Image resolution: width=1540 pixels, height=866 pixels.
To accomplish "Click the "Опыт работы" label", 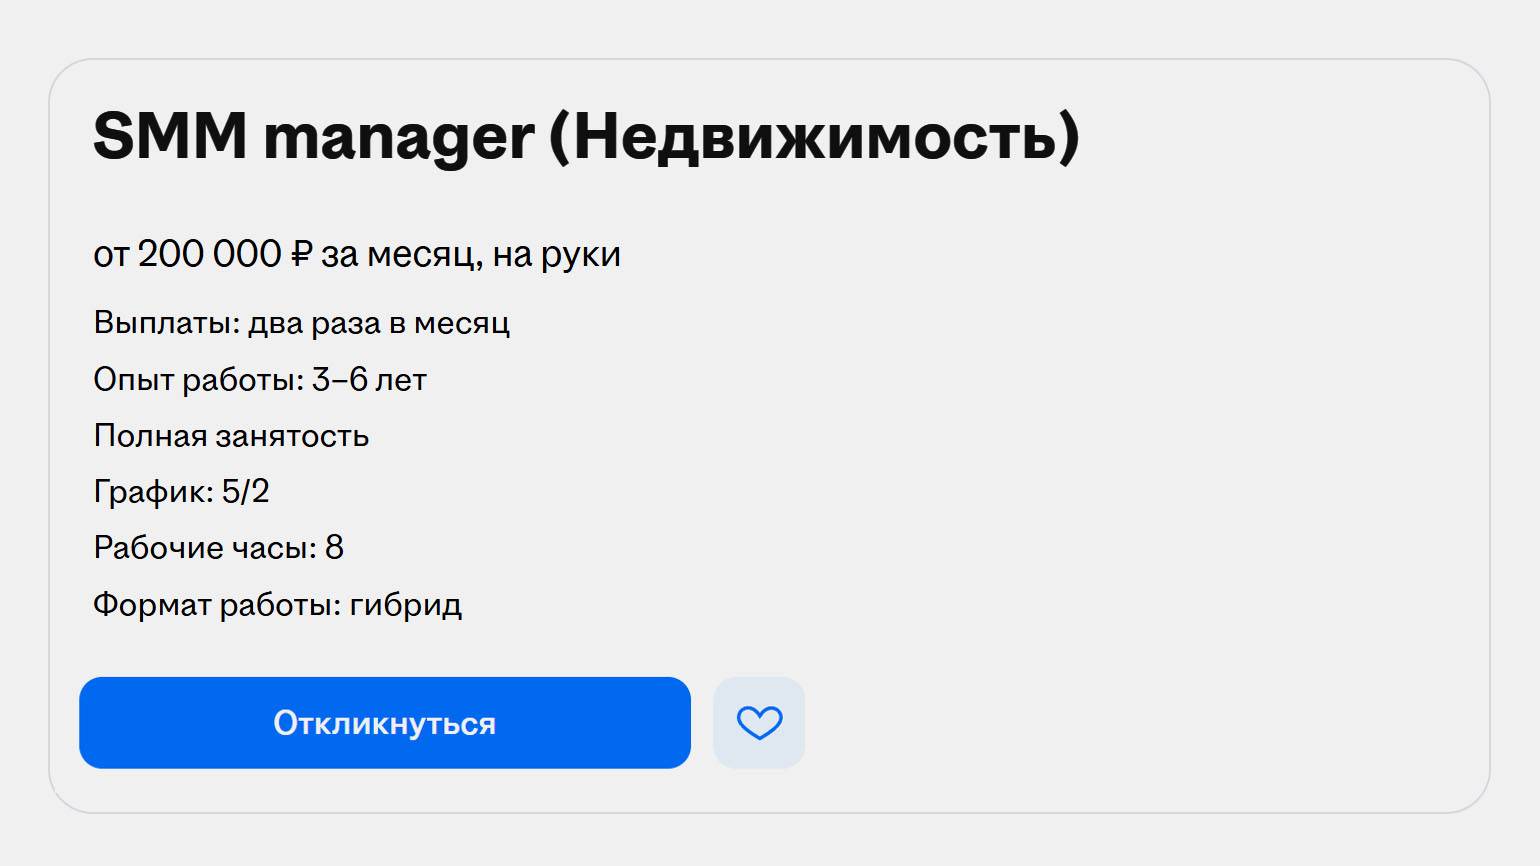I will (x=198, y=380).
